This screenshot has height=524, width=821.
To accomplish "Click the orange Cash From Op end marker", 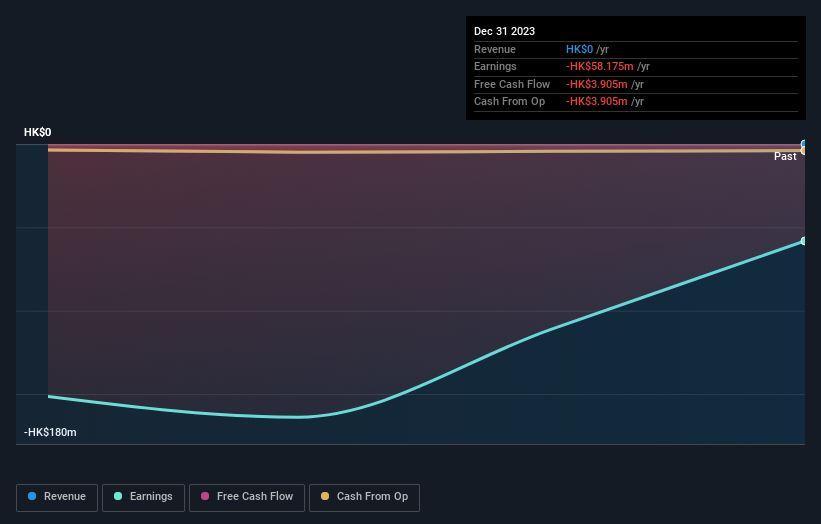I will pyautogui.click(x=804, y=151).
